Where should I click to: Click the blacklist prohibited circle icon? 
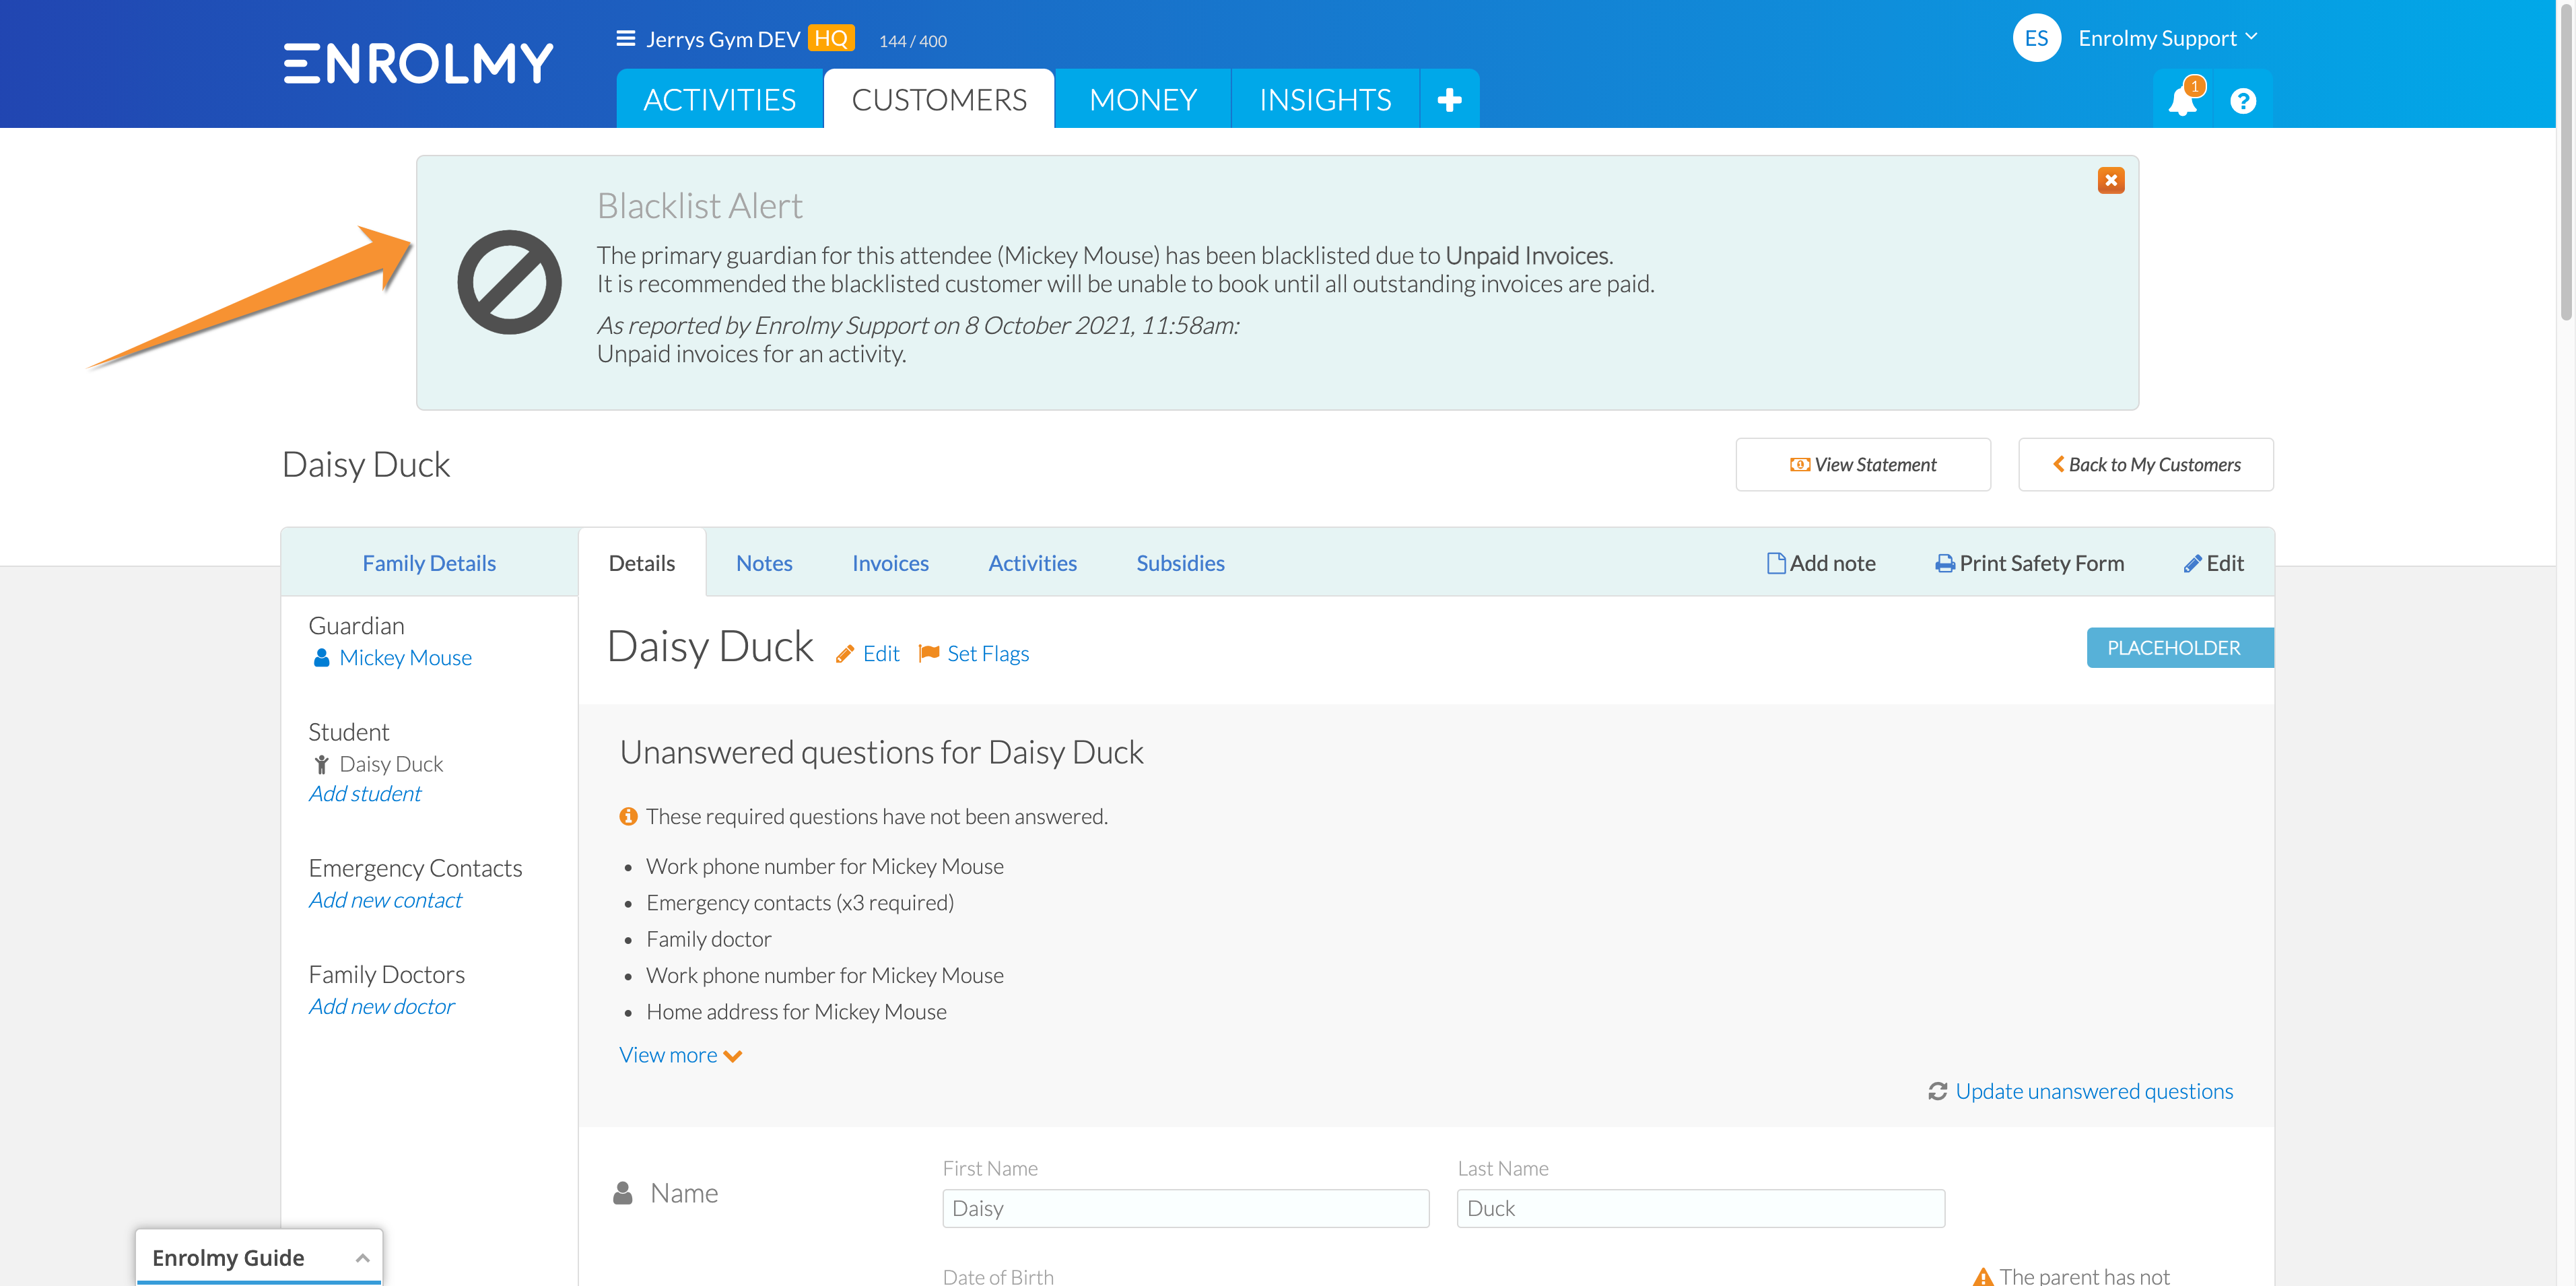pos(509,282)
